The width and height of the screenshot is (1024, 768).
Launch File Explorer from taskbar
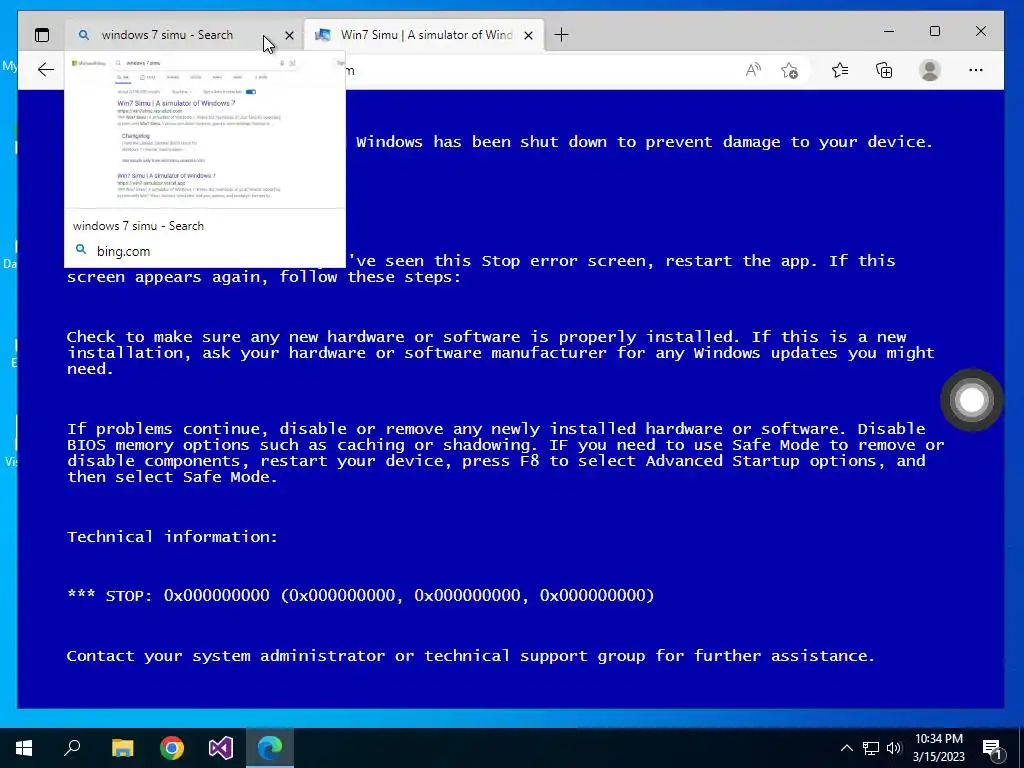[x=122, y=748]
